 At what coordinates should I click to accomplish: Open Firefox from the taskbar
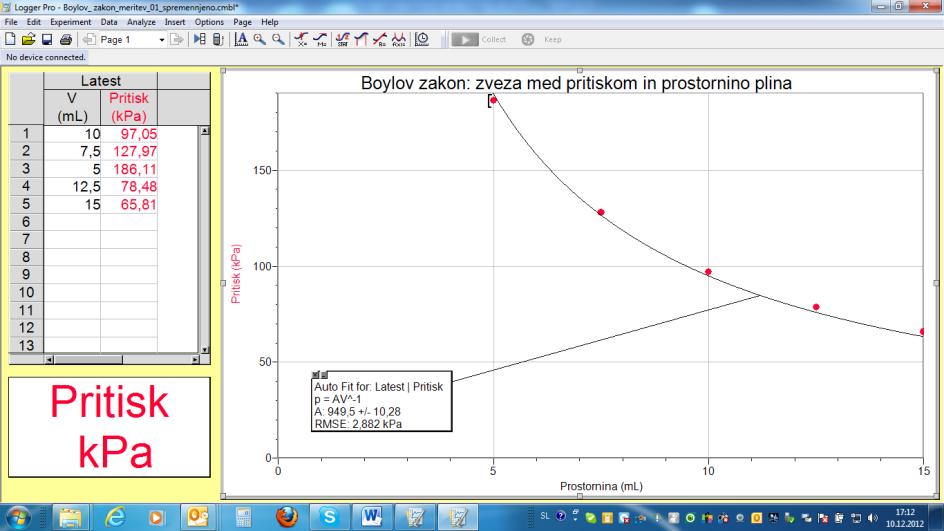(x=287, y=517)
